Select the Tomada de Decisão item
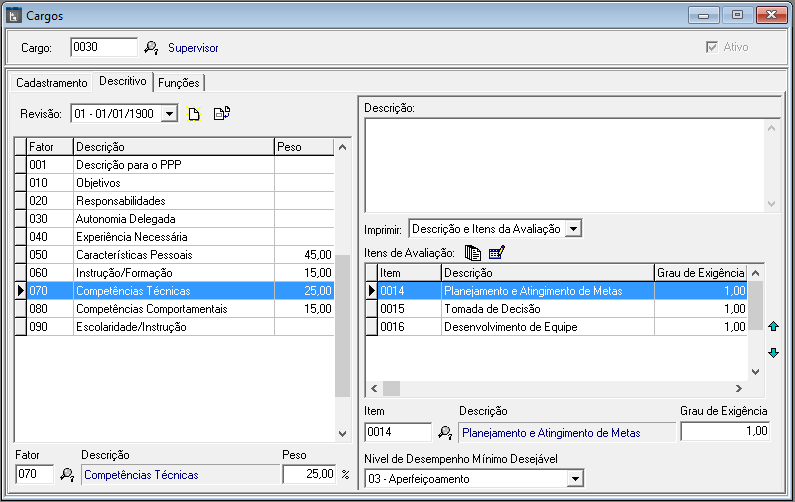795x502 pixels. 556,309
